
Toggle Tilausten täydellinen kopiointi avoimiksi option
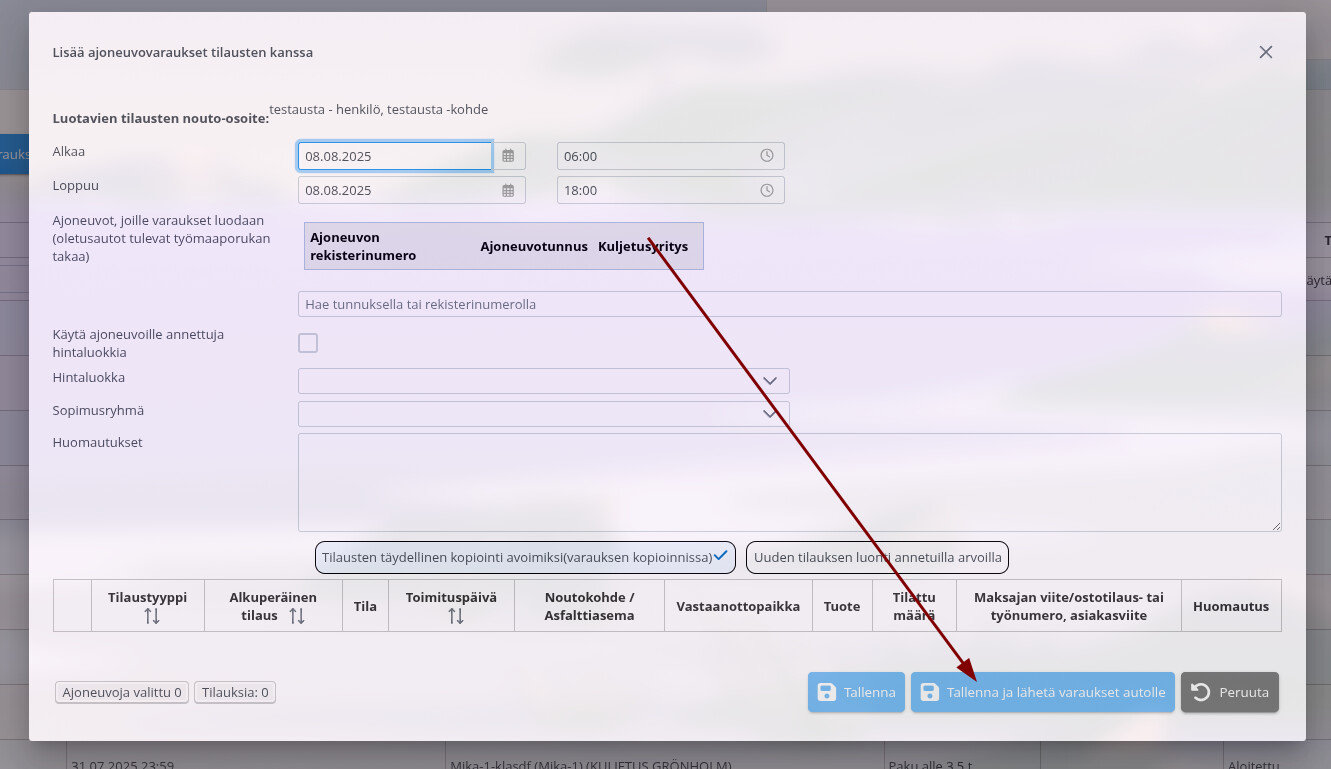pyautogui.click(x=525, y=557)
